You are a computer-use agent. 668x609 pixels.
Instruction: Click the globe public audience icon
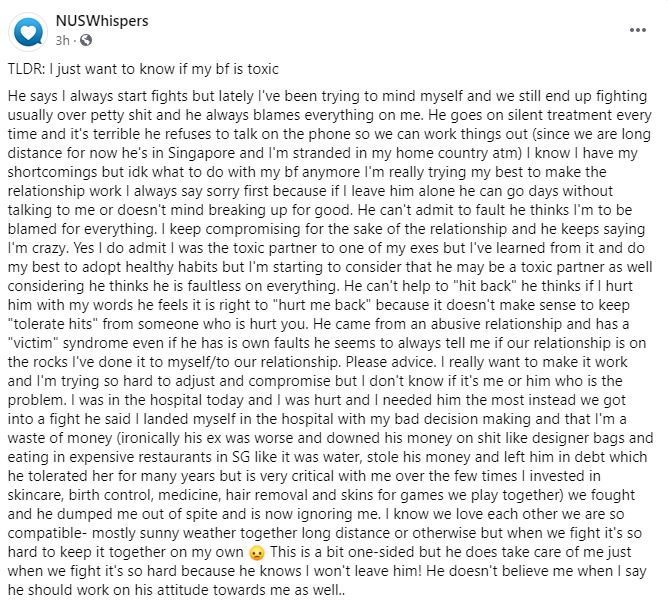86,40
